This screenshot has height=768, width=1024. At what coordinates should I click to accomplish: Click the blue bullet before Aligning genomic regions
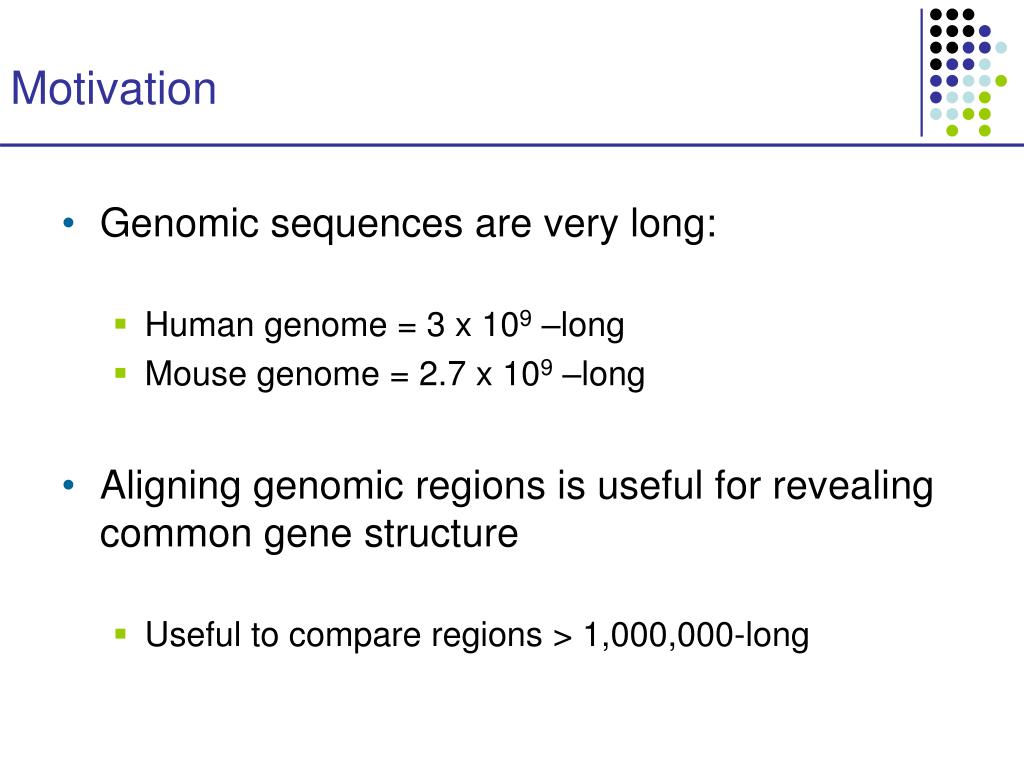(69, 485)
